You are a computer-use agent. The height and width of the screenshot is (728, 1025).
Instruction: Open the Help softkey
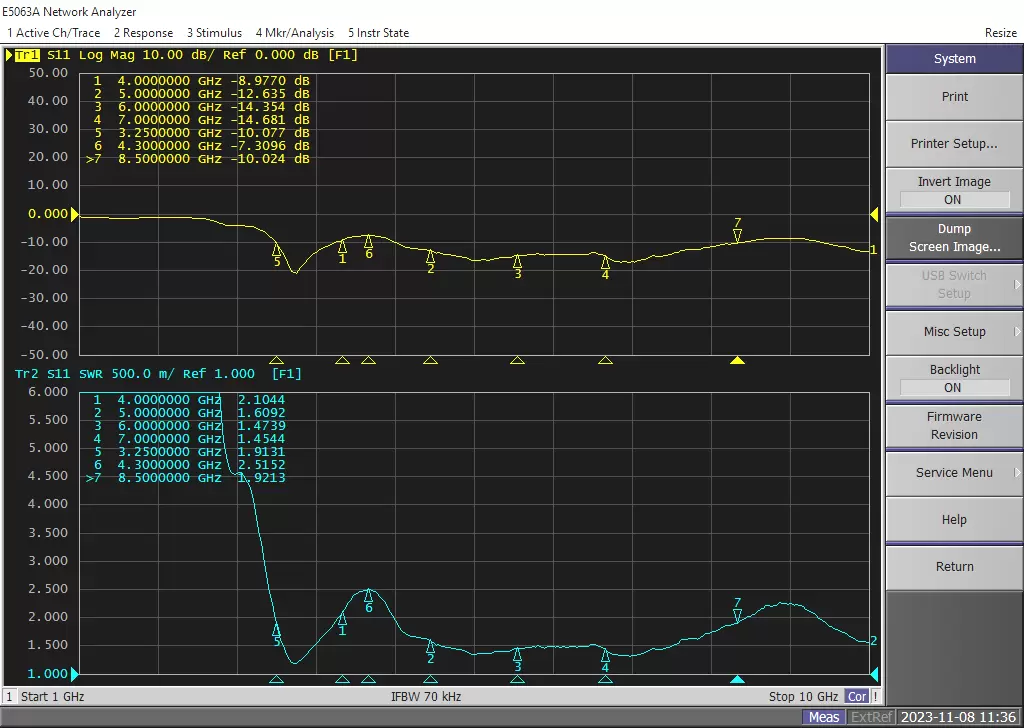[x=952, y=519]
